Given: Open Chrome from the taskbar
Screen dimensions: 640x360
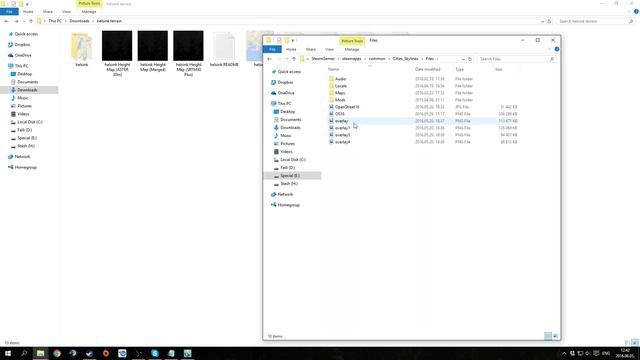Looking at the screenshot, I should [x=57, y=353].
